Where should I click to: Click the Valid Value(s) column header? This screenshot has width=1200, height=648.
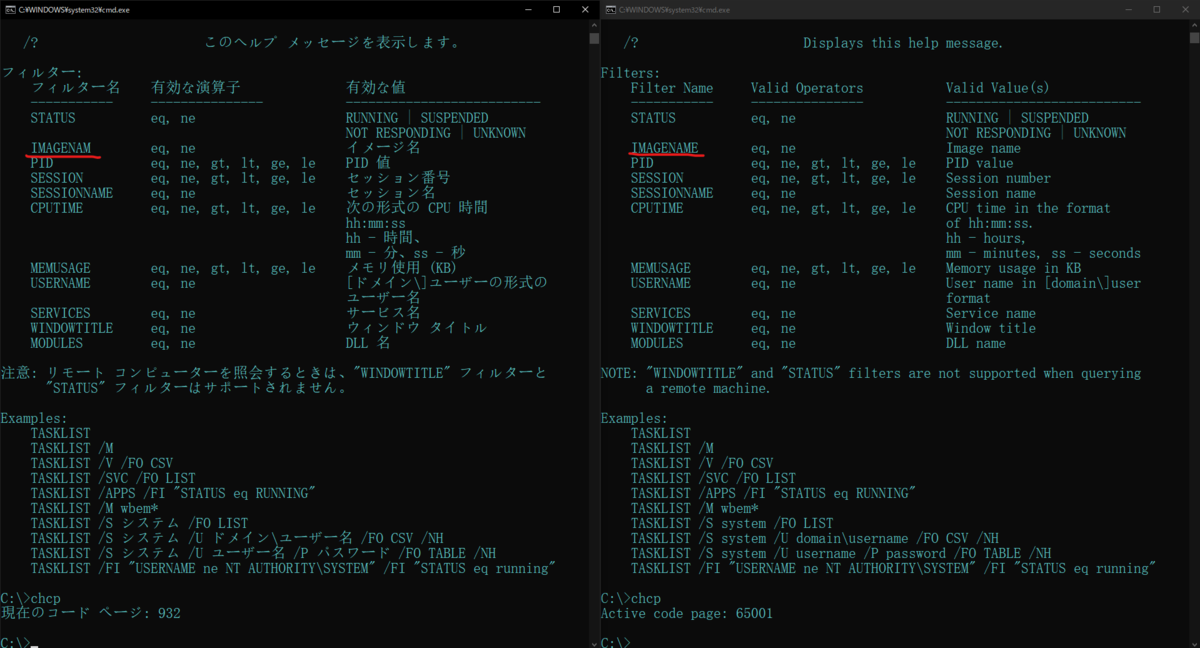(x=998, y=88)
